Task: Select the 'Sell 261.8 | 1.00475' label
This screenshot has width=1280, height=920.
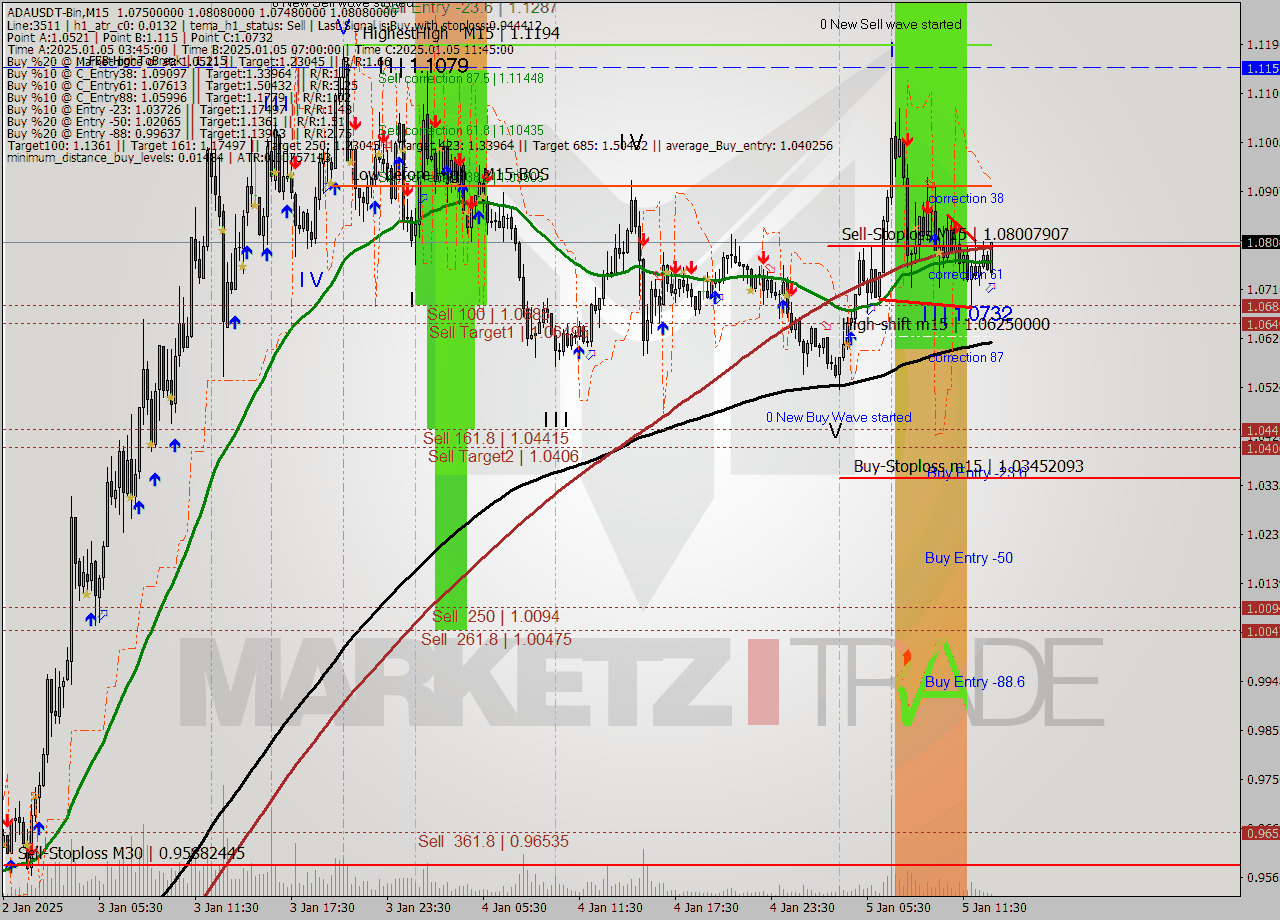Action: click(496, 639)
